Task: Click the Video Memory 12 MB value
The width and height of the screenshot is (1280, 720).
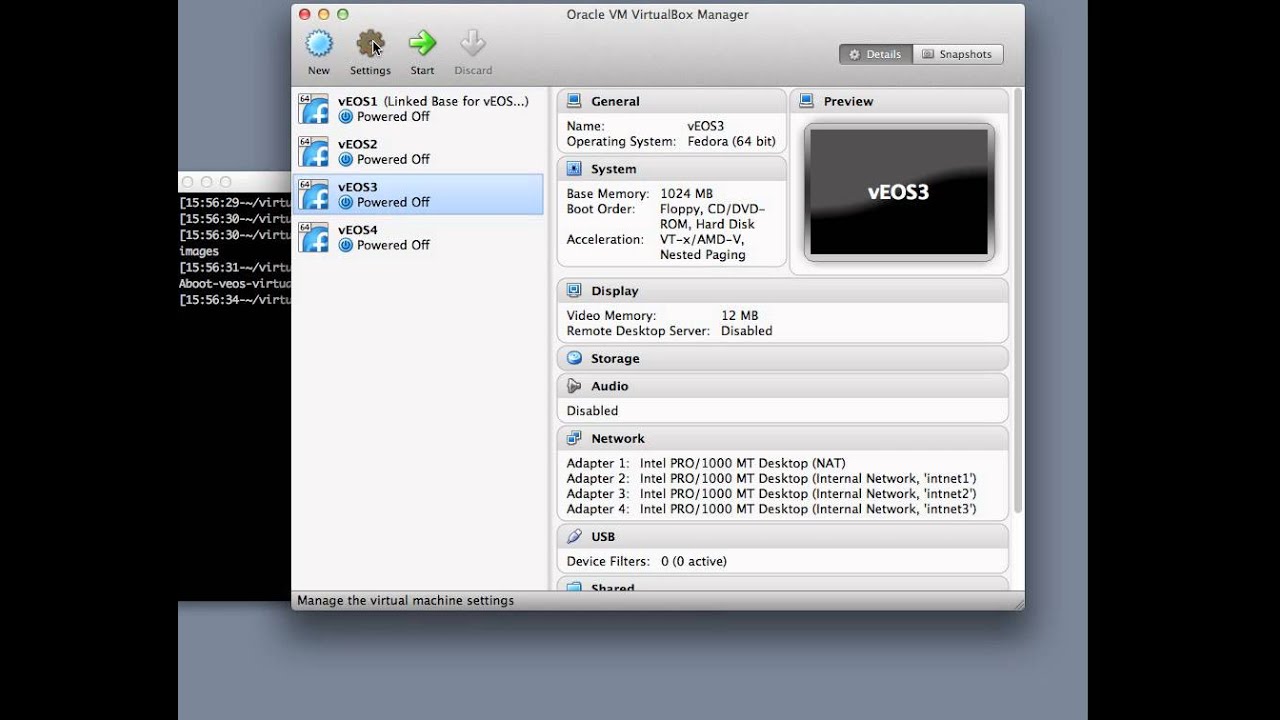Action: click(x=739, y=316)
